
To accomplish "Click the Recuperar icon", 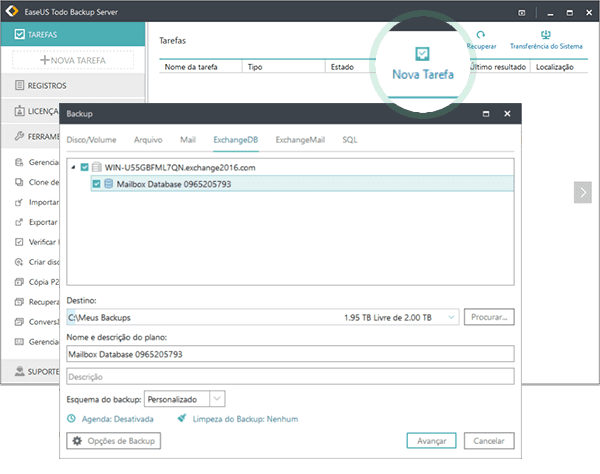I will click(x=481, y=35).
